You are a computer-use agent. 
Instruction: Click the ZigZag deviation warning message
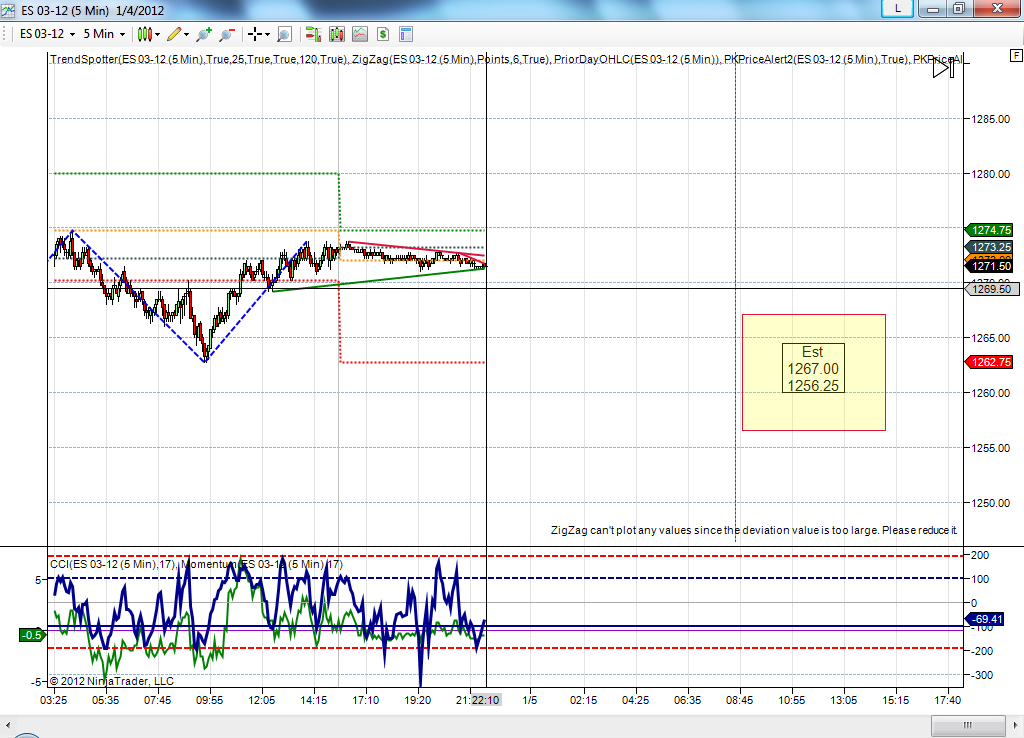click(754, 530)
